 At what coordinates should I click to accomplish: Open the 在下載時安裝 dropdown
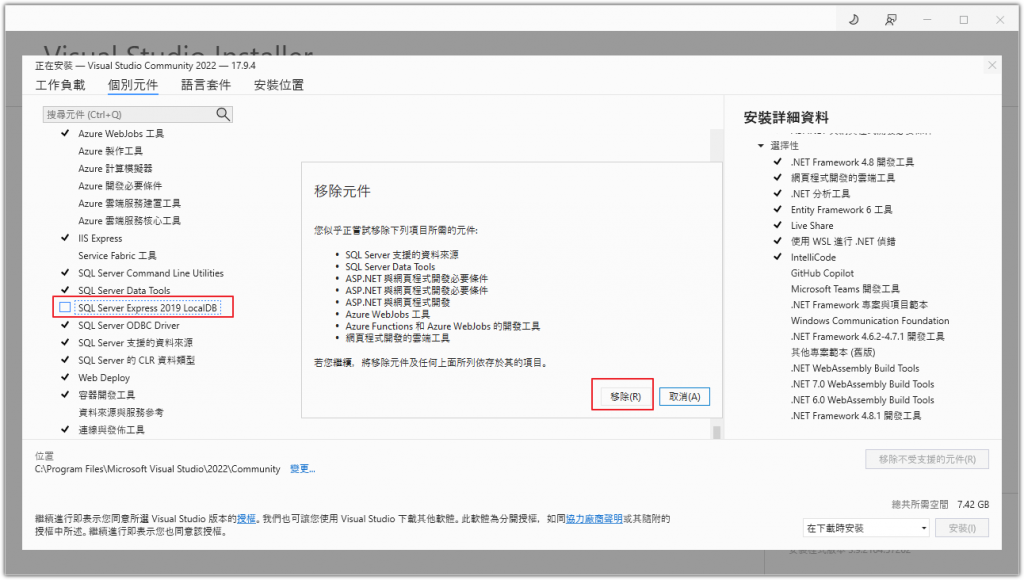(x=866, y=528)
